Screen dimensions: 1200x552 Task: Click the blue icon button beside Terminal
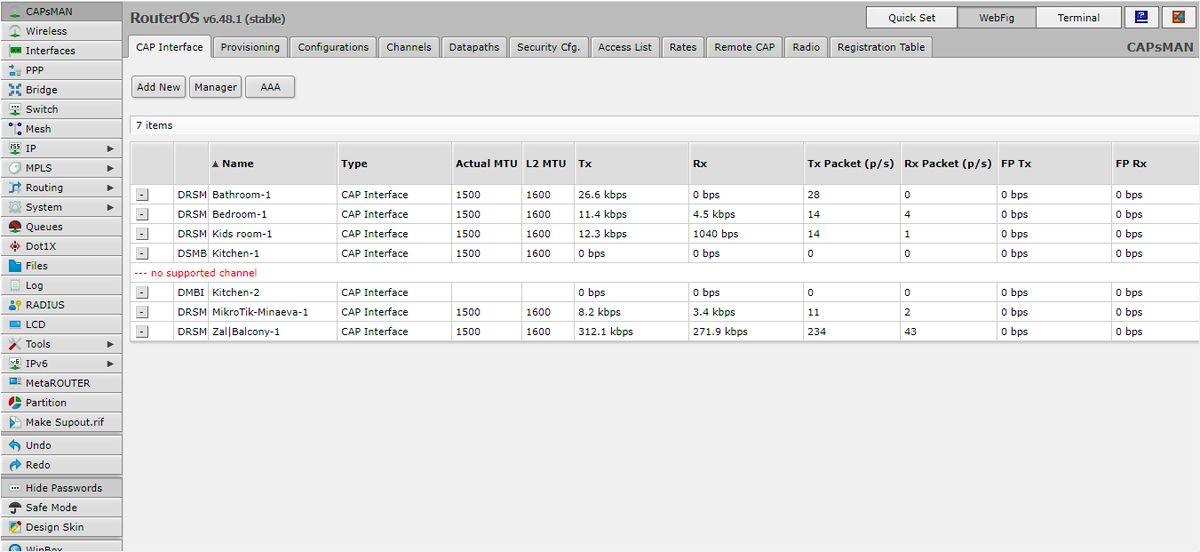pyautogui.click(x=1142, y=17)
